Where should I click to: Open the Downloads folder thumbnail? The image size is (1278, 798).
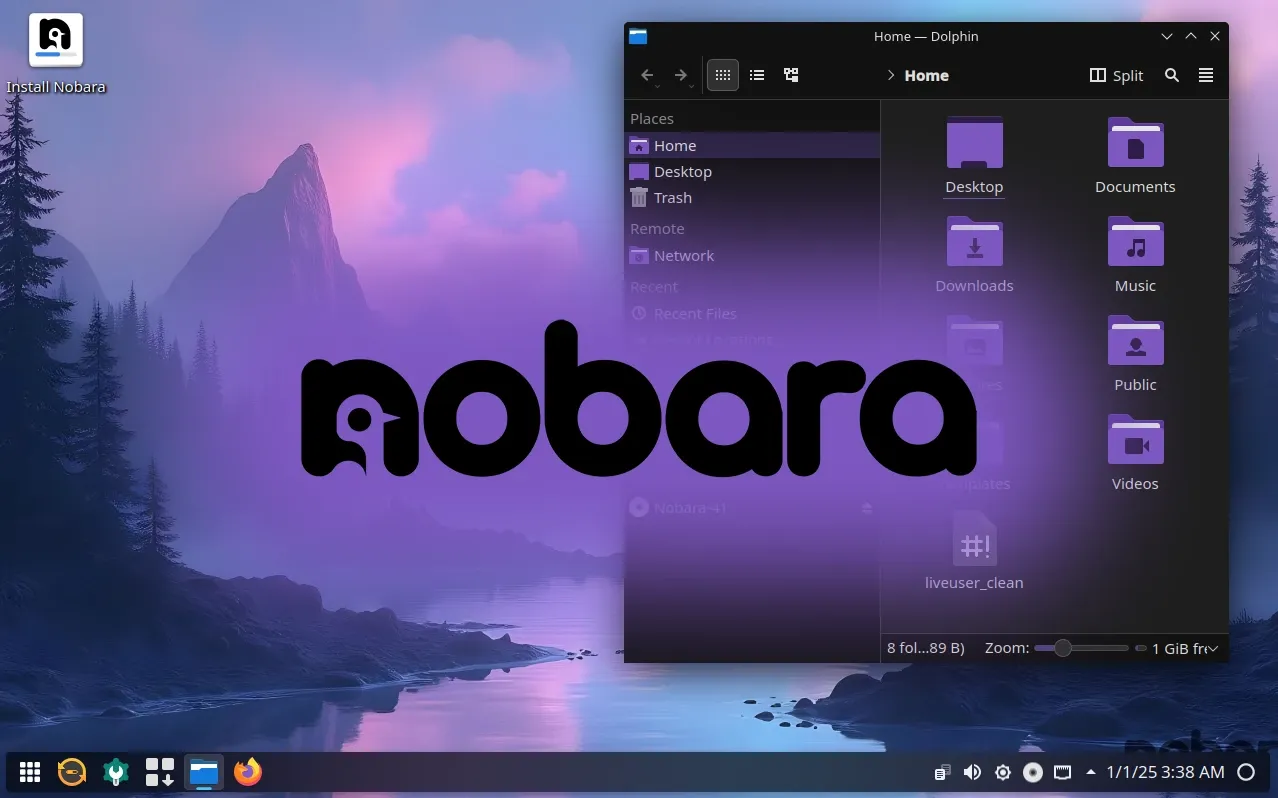(x=974, y=241)
